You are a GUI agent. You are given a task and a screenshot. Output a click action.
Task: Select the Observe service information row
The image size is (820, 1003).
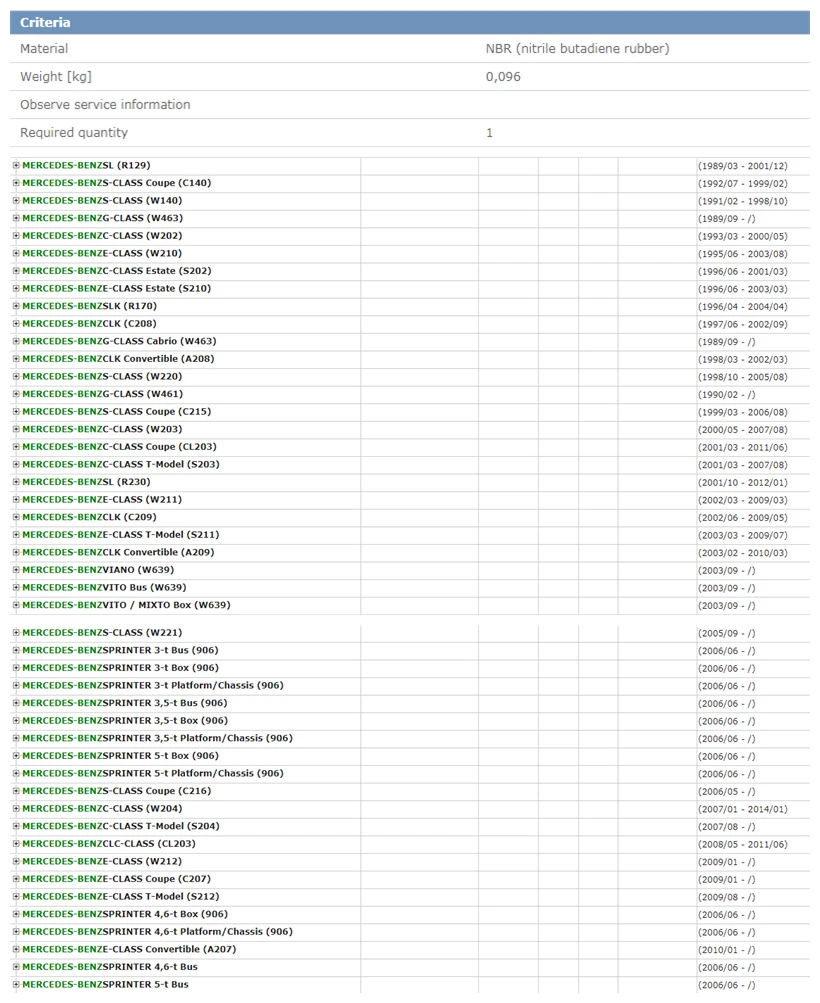(410, 104)
